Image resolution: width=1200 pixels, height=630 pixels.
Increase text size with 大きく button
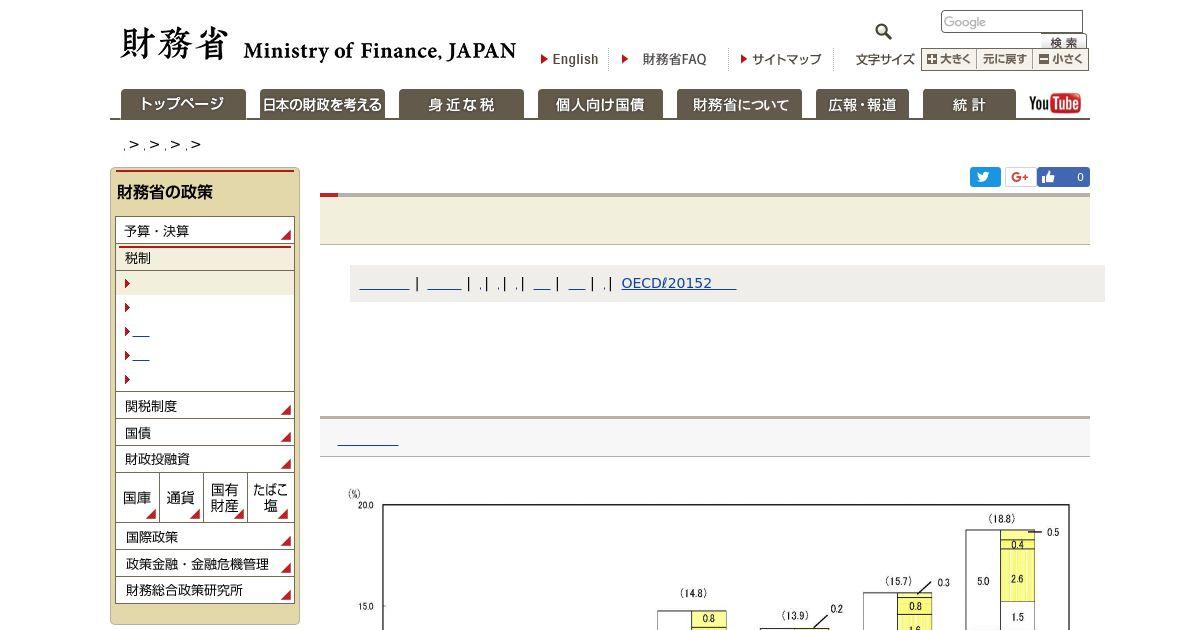pyautogui.click(x=949, y=59)
